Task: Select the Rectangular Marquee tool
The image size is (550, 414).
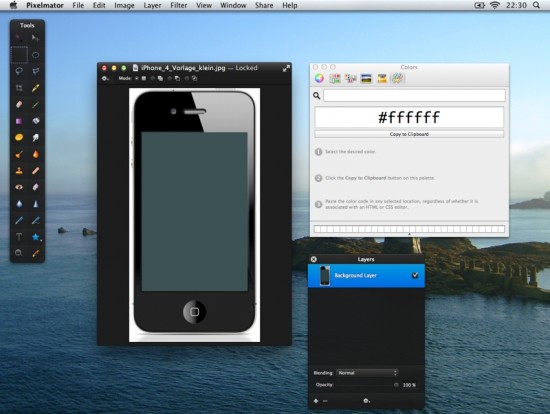Action: pyautogui.click(x=19, y=55)
